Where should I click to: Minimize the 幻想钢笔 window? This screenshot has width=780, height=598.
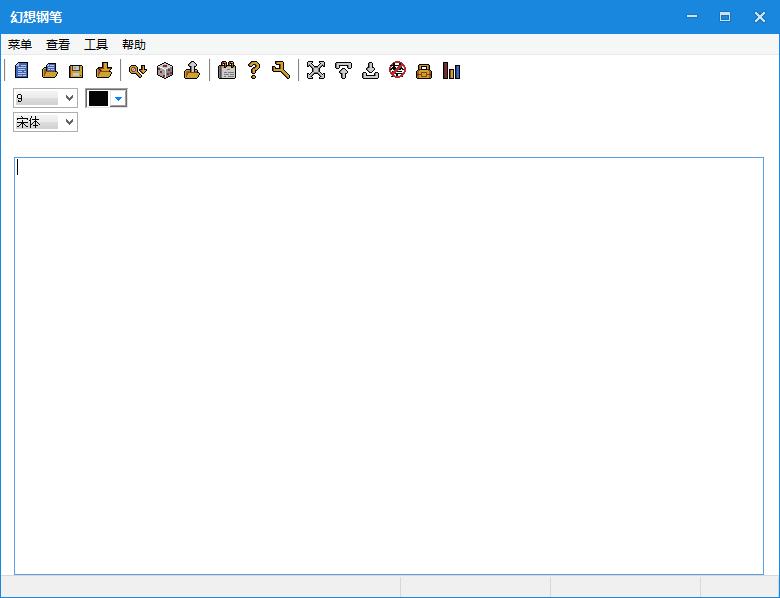point(692,17)
